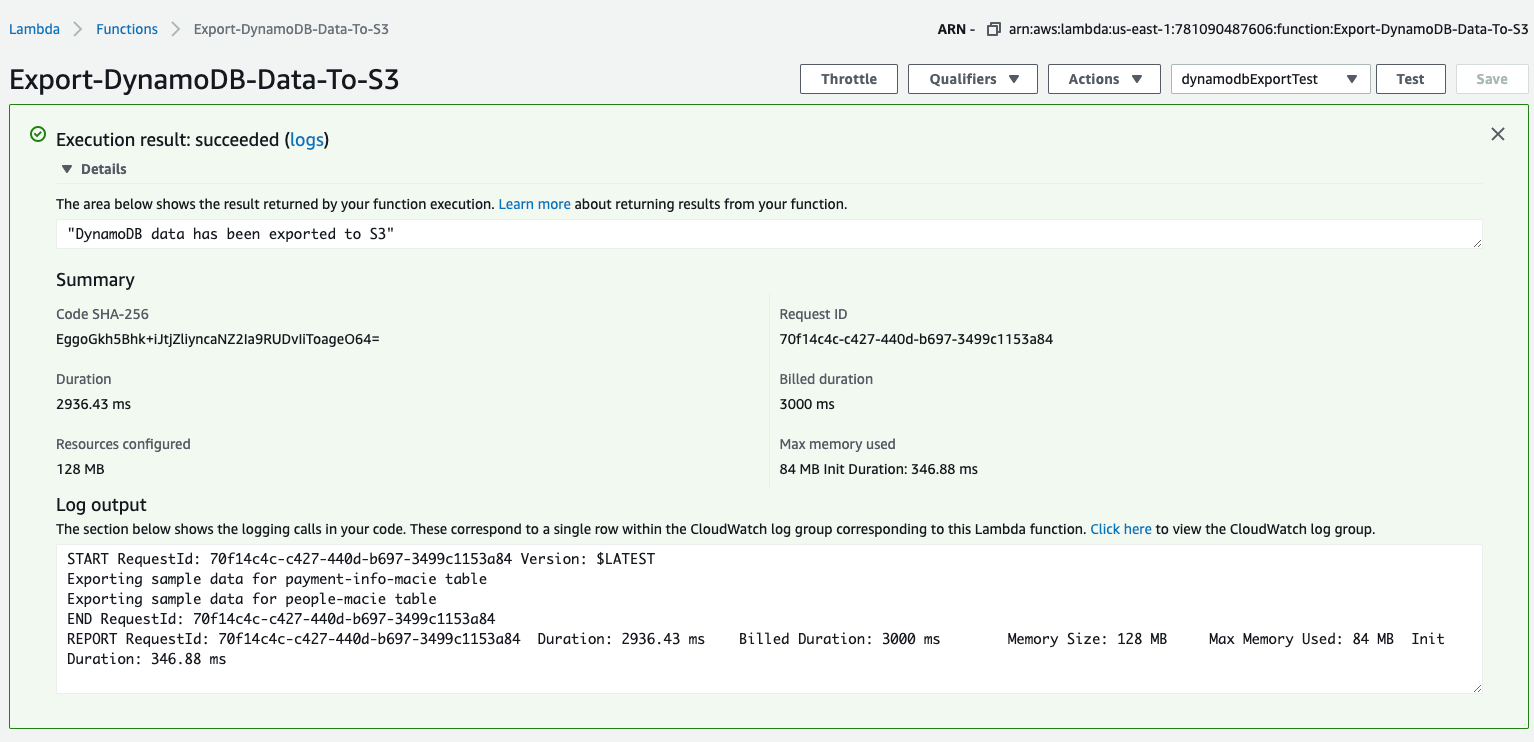Viewport: 1534px width, 742px height.
Task: Run the function with the Test button
Action: (1411, 79)
